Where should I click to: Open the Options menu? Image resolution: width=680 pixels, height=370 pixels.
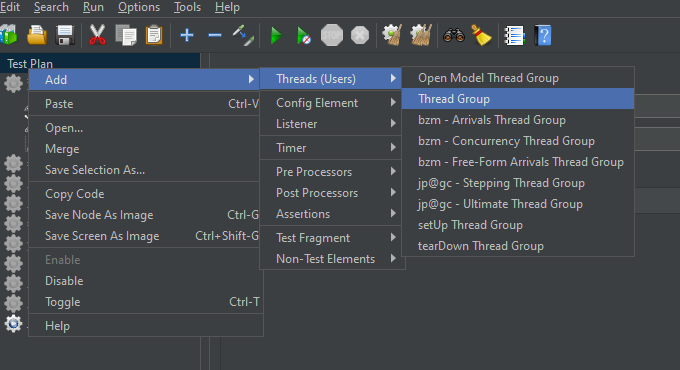click(139, 7)
